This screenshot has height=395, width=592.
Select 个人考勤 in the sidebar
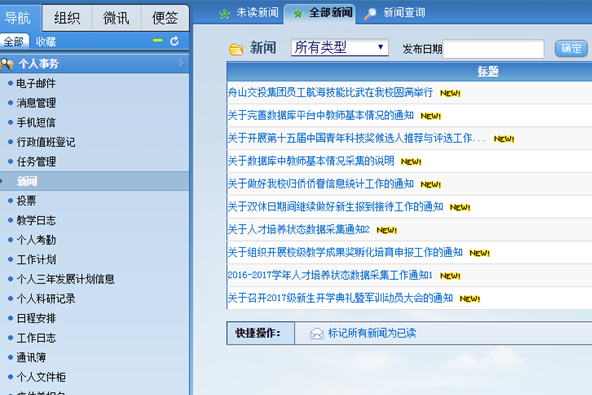[x=36, y=240]
